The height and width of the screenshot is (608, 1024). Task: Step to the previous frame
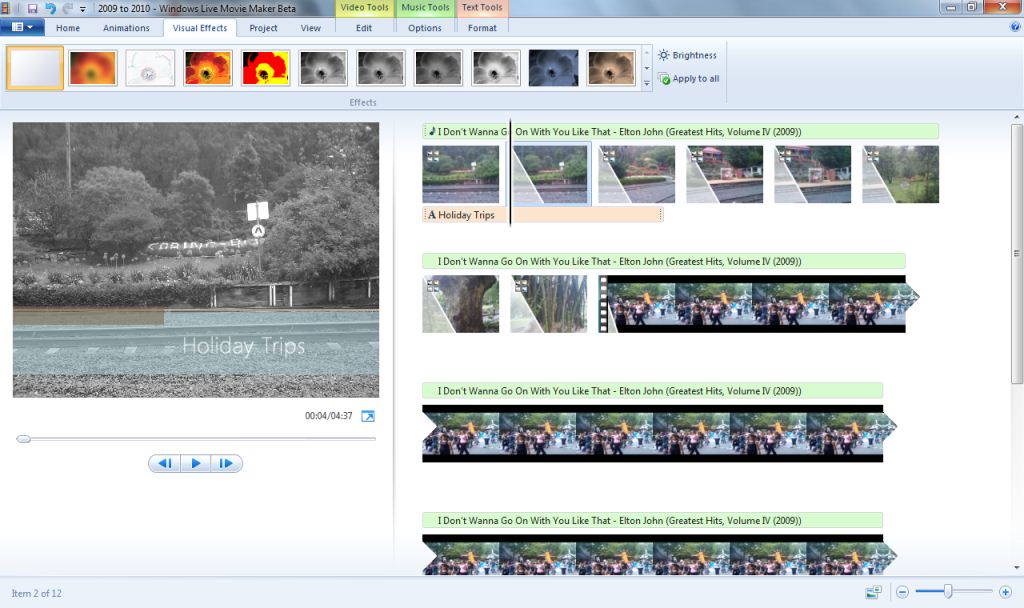pos(165,463)
